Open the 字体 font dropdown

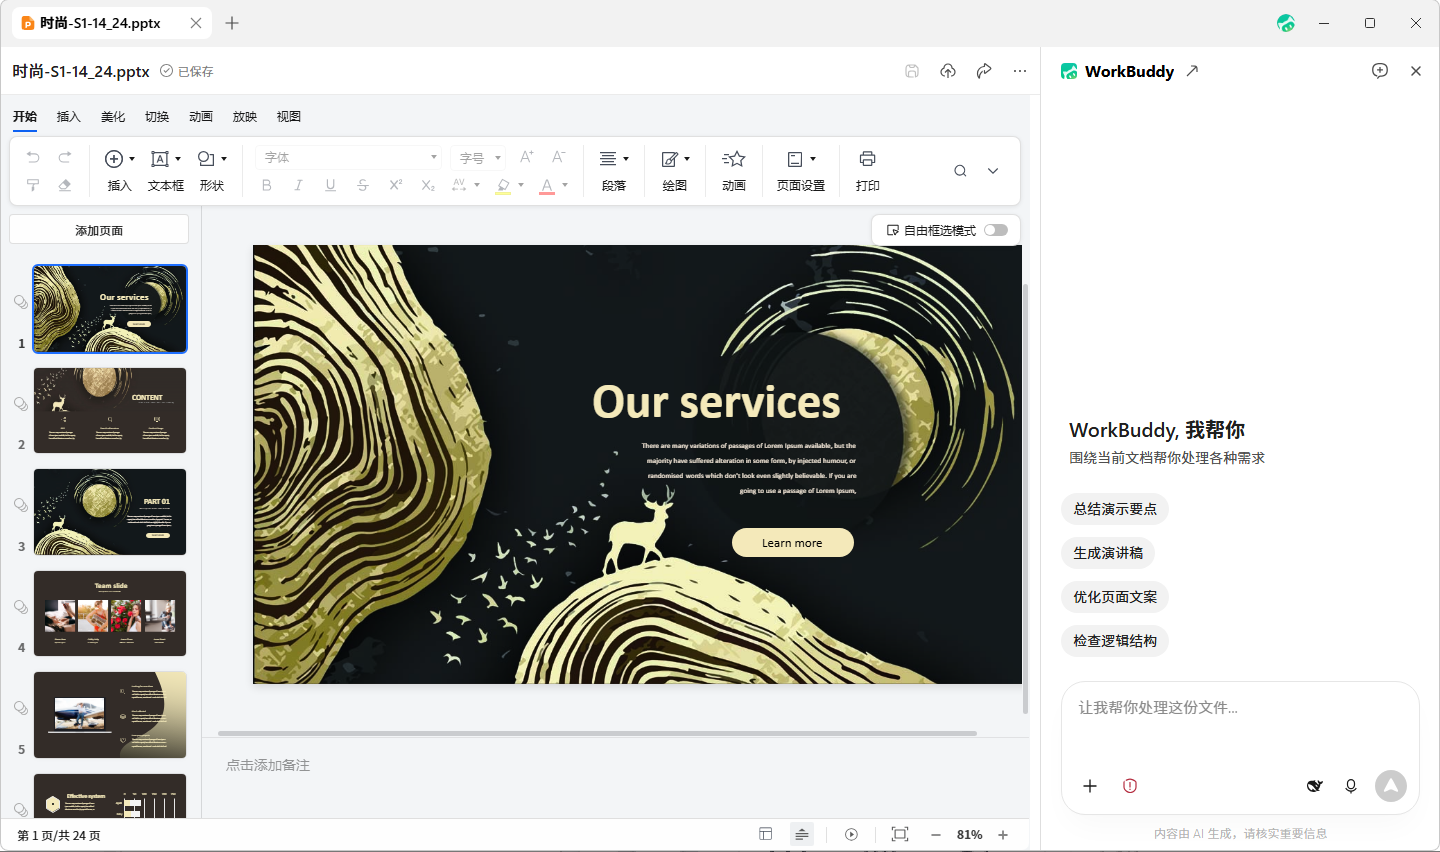click(348, 158)
